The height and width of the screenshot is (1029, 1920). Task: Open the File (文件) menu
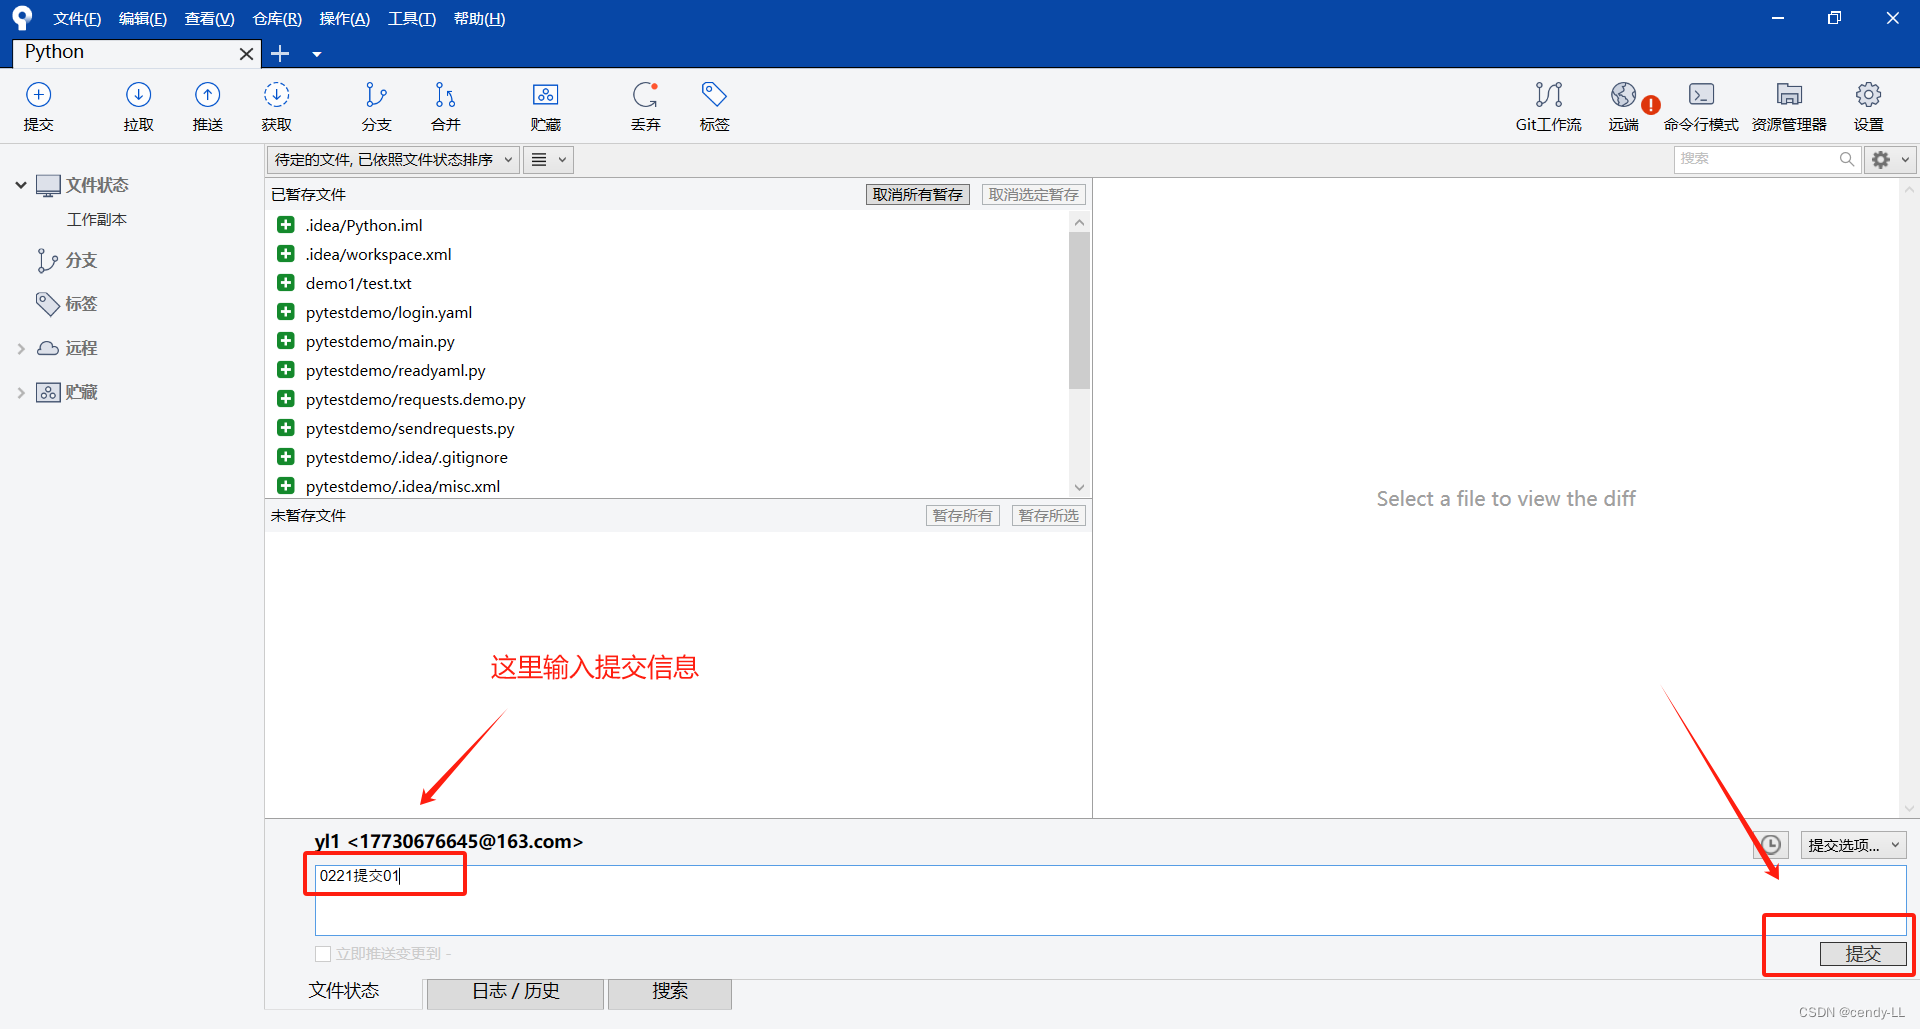(77, 19)
